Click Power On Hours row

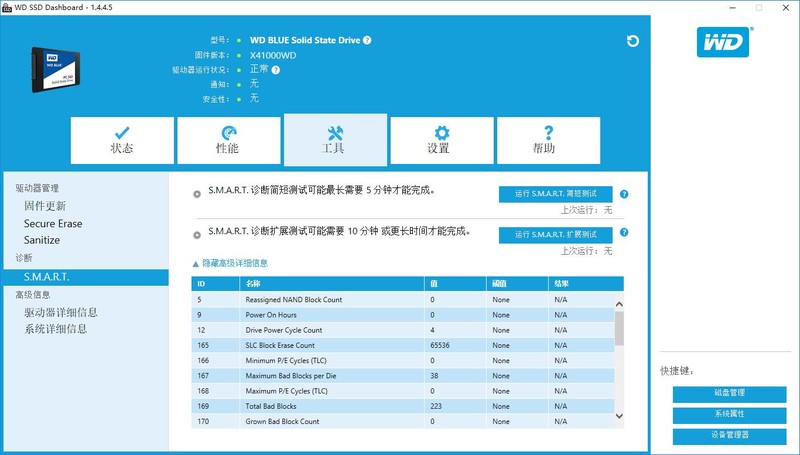(x=403, y=315)
